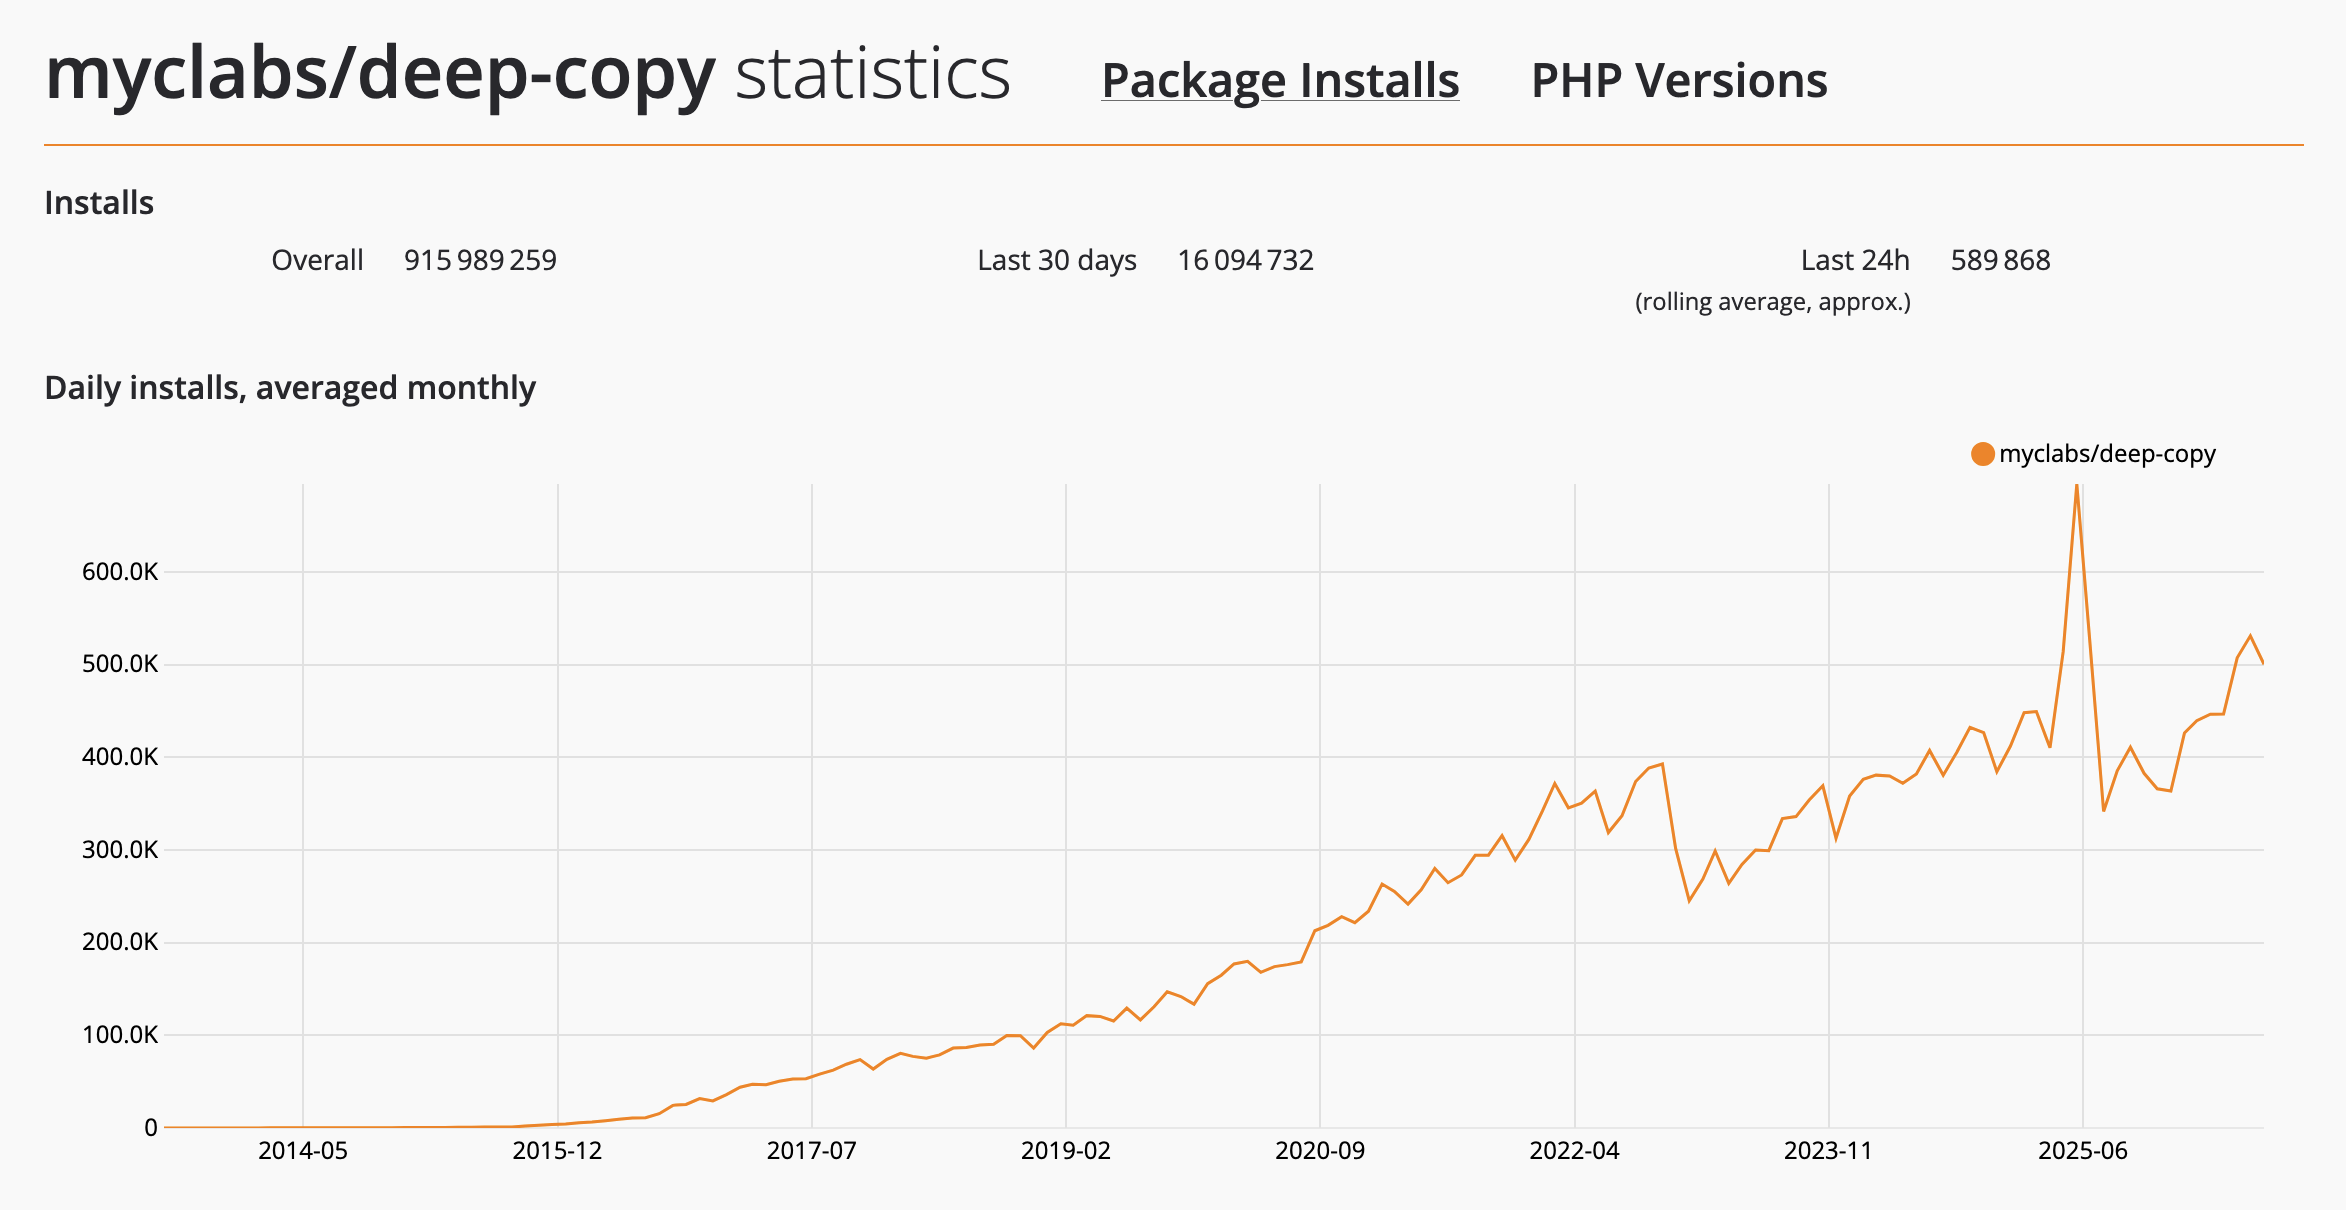Click the 2019-02 x-axis label
The width and height of the screenshot is (2346, 1210).
1066,1151
